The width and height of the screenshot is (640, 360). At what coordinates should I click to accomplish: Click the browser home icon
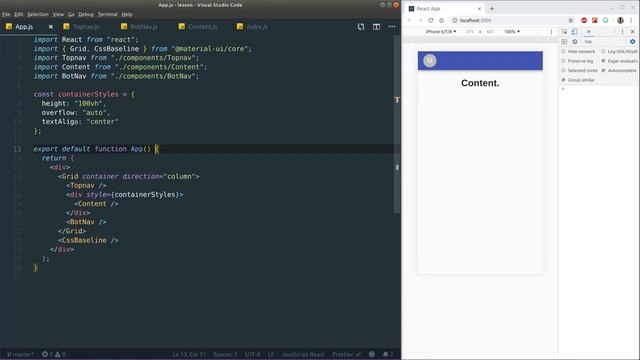441,20
